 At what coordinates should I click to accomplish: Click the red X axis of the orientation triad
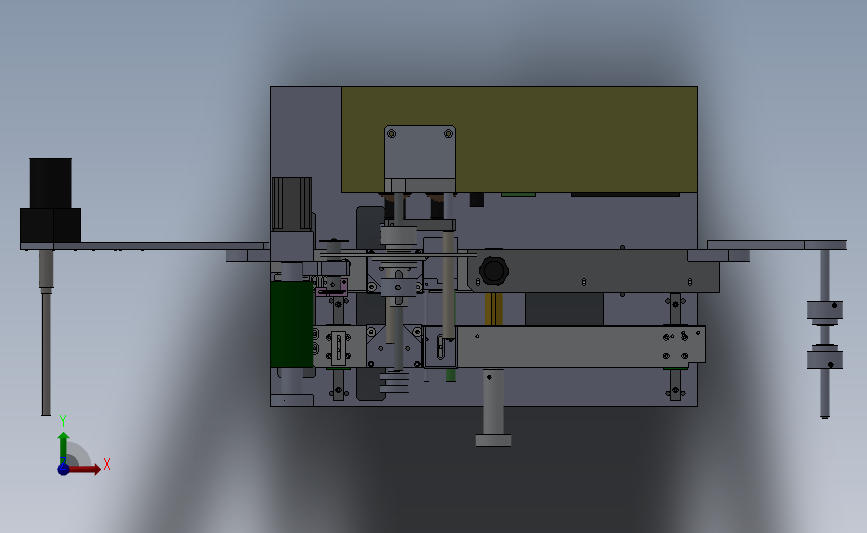84,469
